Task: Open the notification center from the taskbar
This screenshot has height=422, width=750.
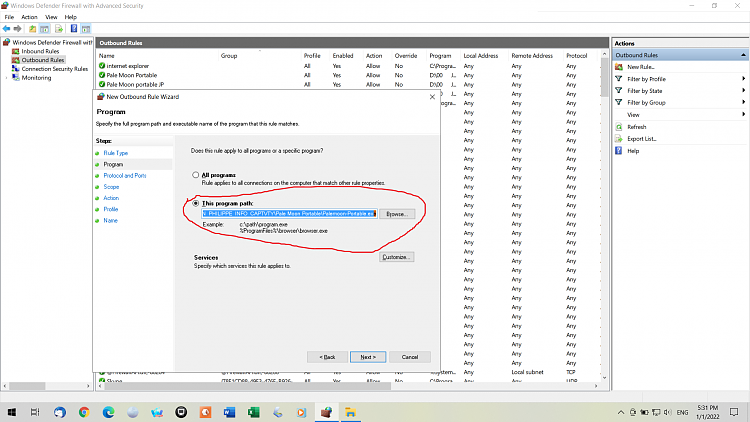Action: point(734,412)
